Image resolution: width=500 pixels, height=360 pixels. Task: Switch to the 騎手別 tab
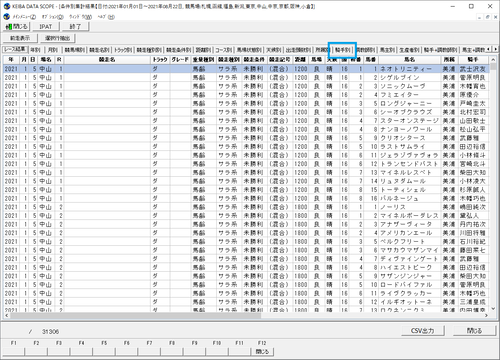click(343, 50)
